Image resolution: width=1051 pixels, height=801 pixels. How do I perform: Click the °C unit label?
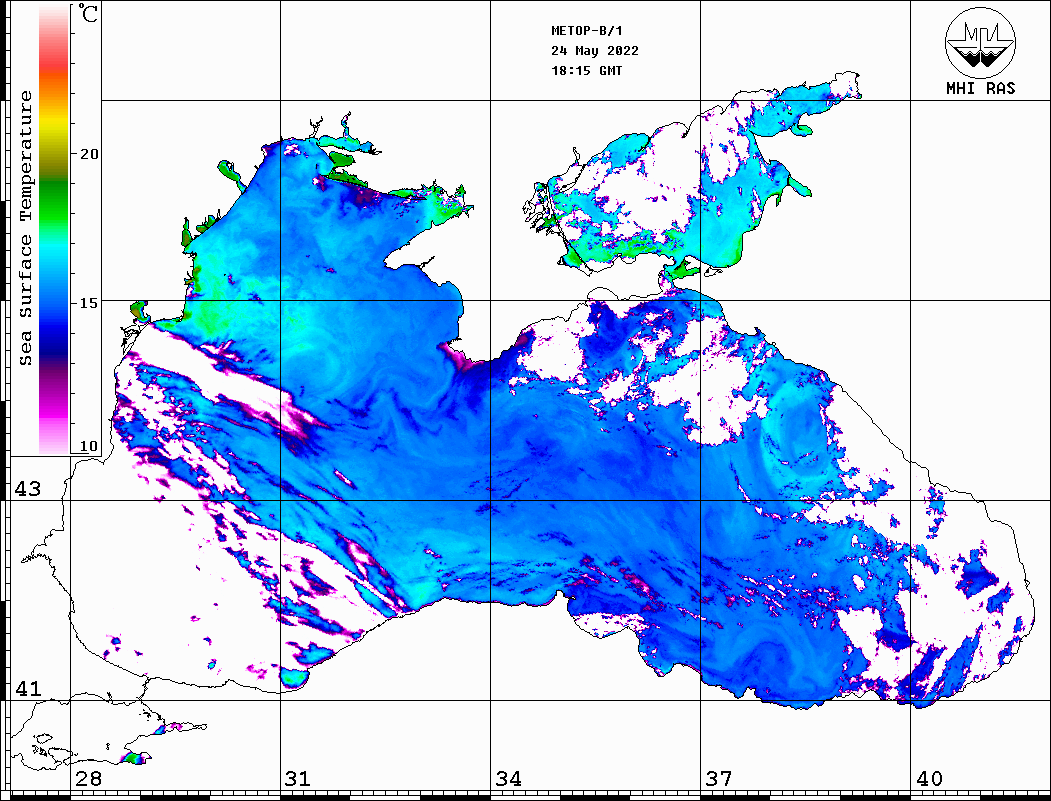88,13
